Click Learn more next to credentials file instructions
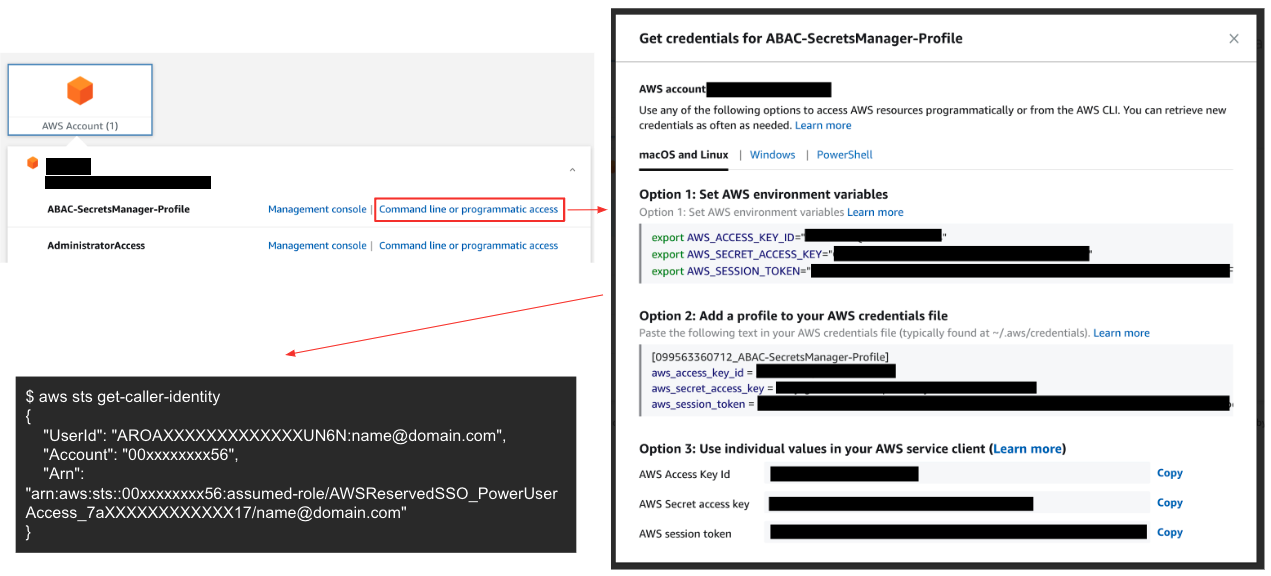Viewport: 1271px width, 576px height. pos(1121,332)
